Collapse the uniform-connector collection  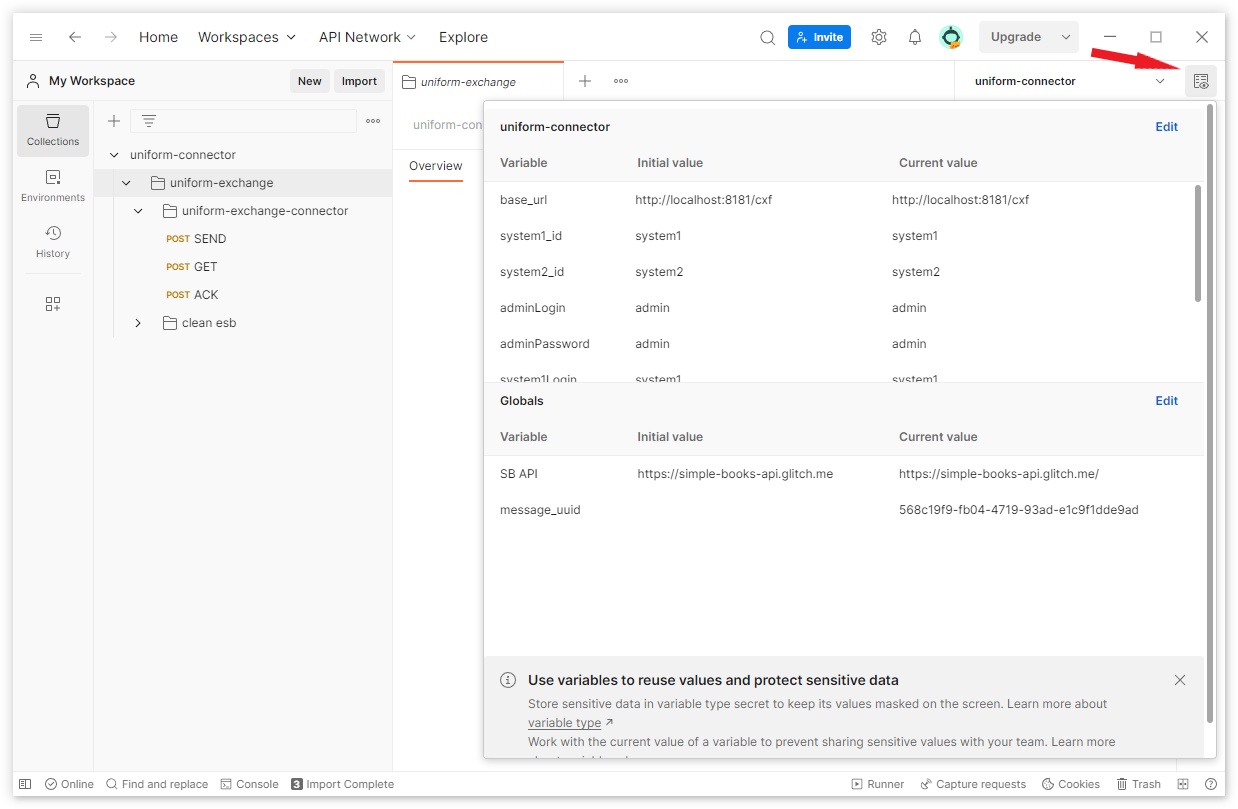point(114,155)
